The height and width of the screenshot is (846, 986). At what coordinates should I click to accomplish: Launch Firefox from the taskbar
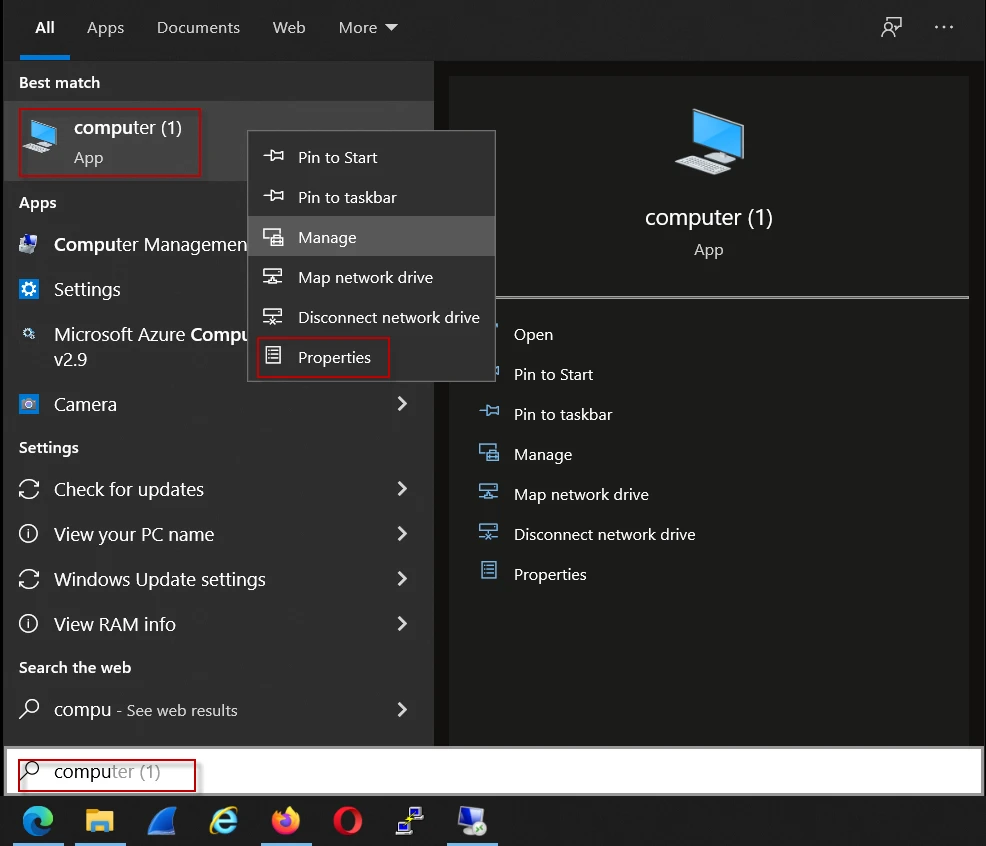285,821
